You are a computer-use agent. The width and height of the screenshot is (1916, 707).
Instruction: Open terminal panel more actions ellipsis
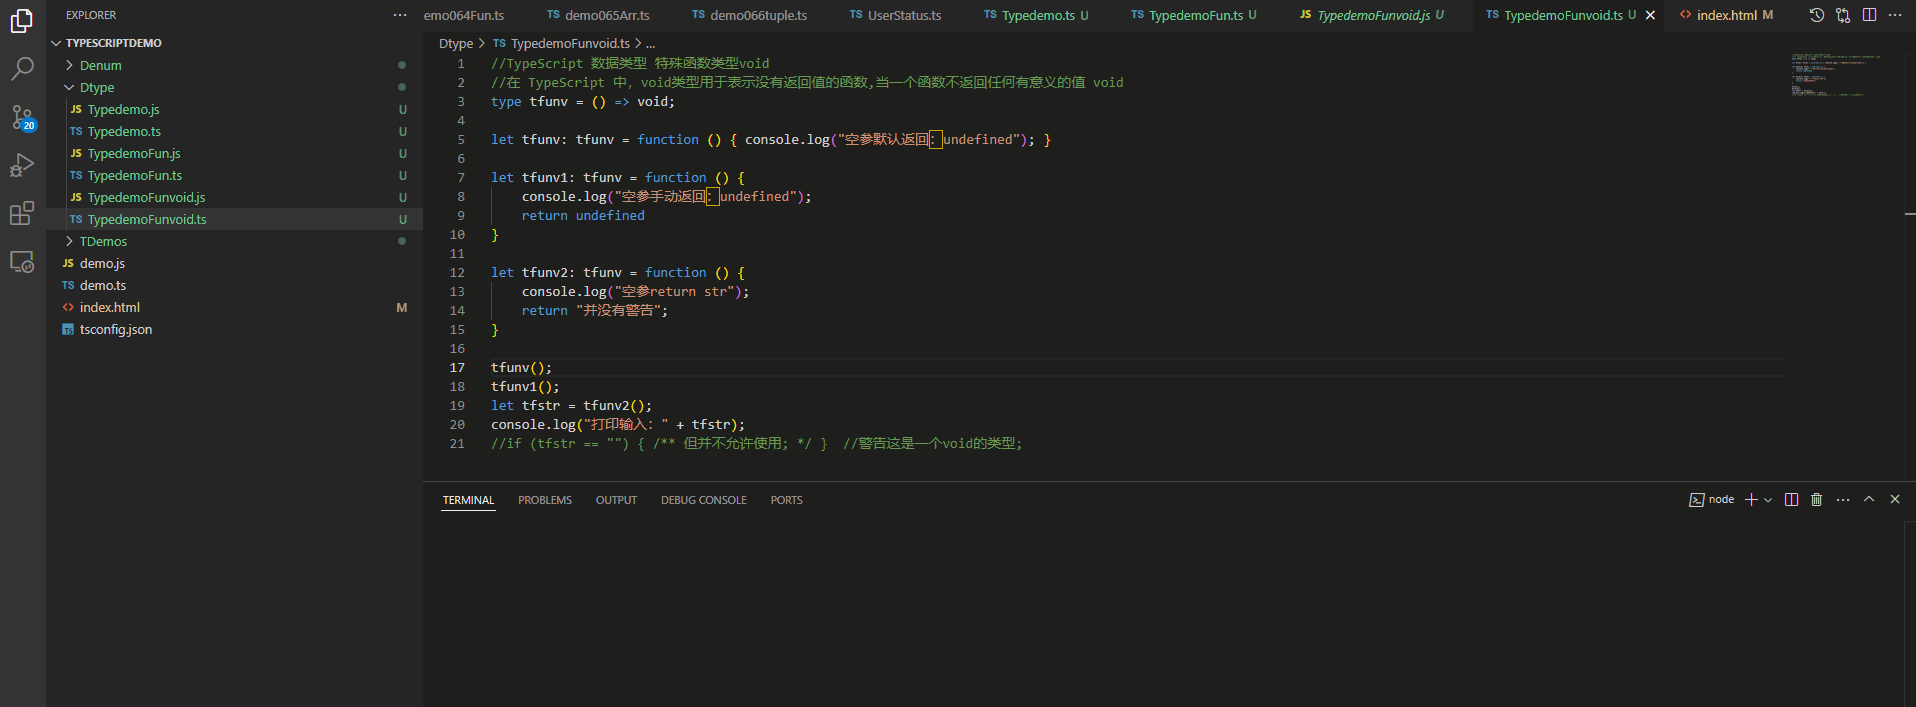point(1843,500)
